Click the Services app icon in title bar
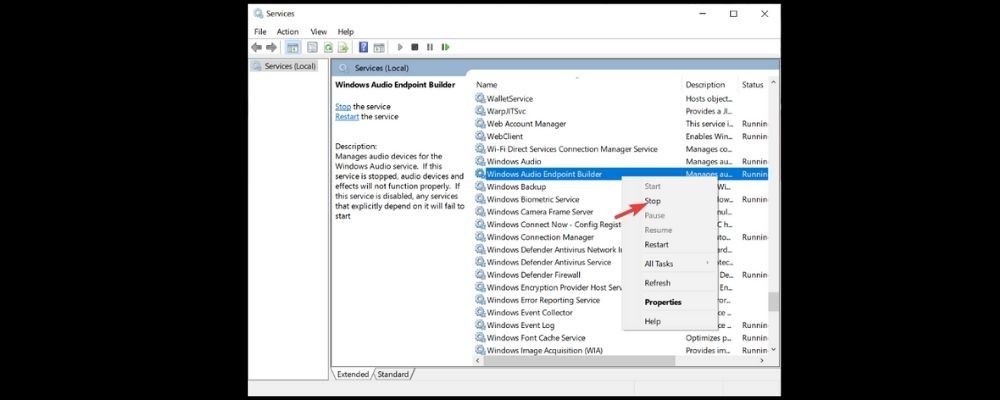This screenshot has height=400, width=1000. [258, 13]
